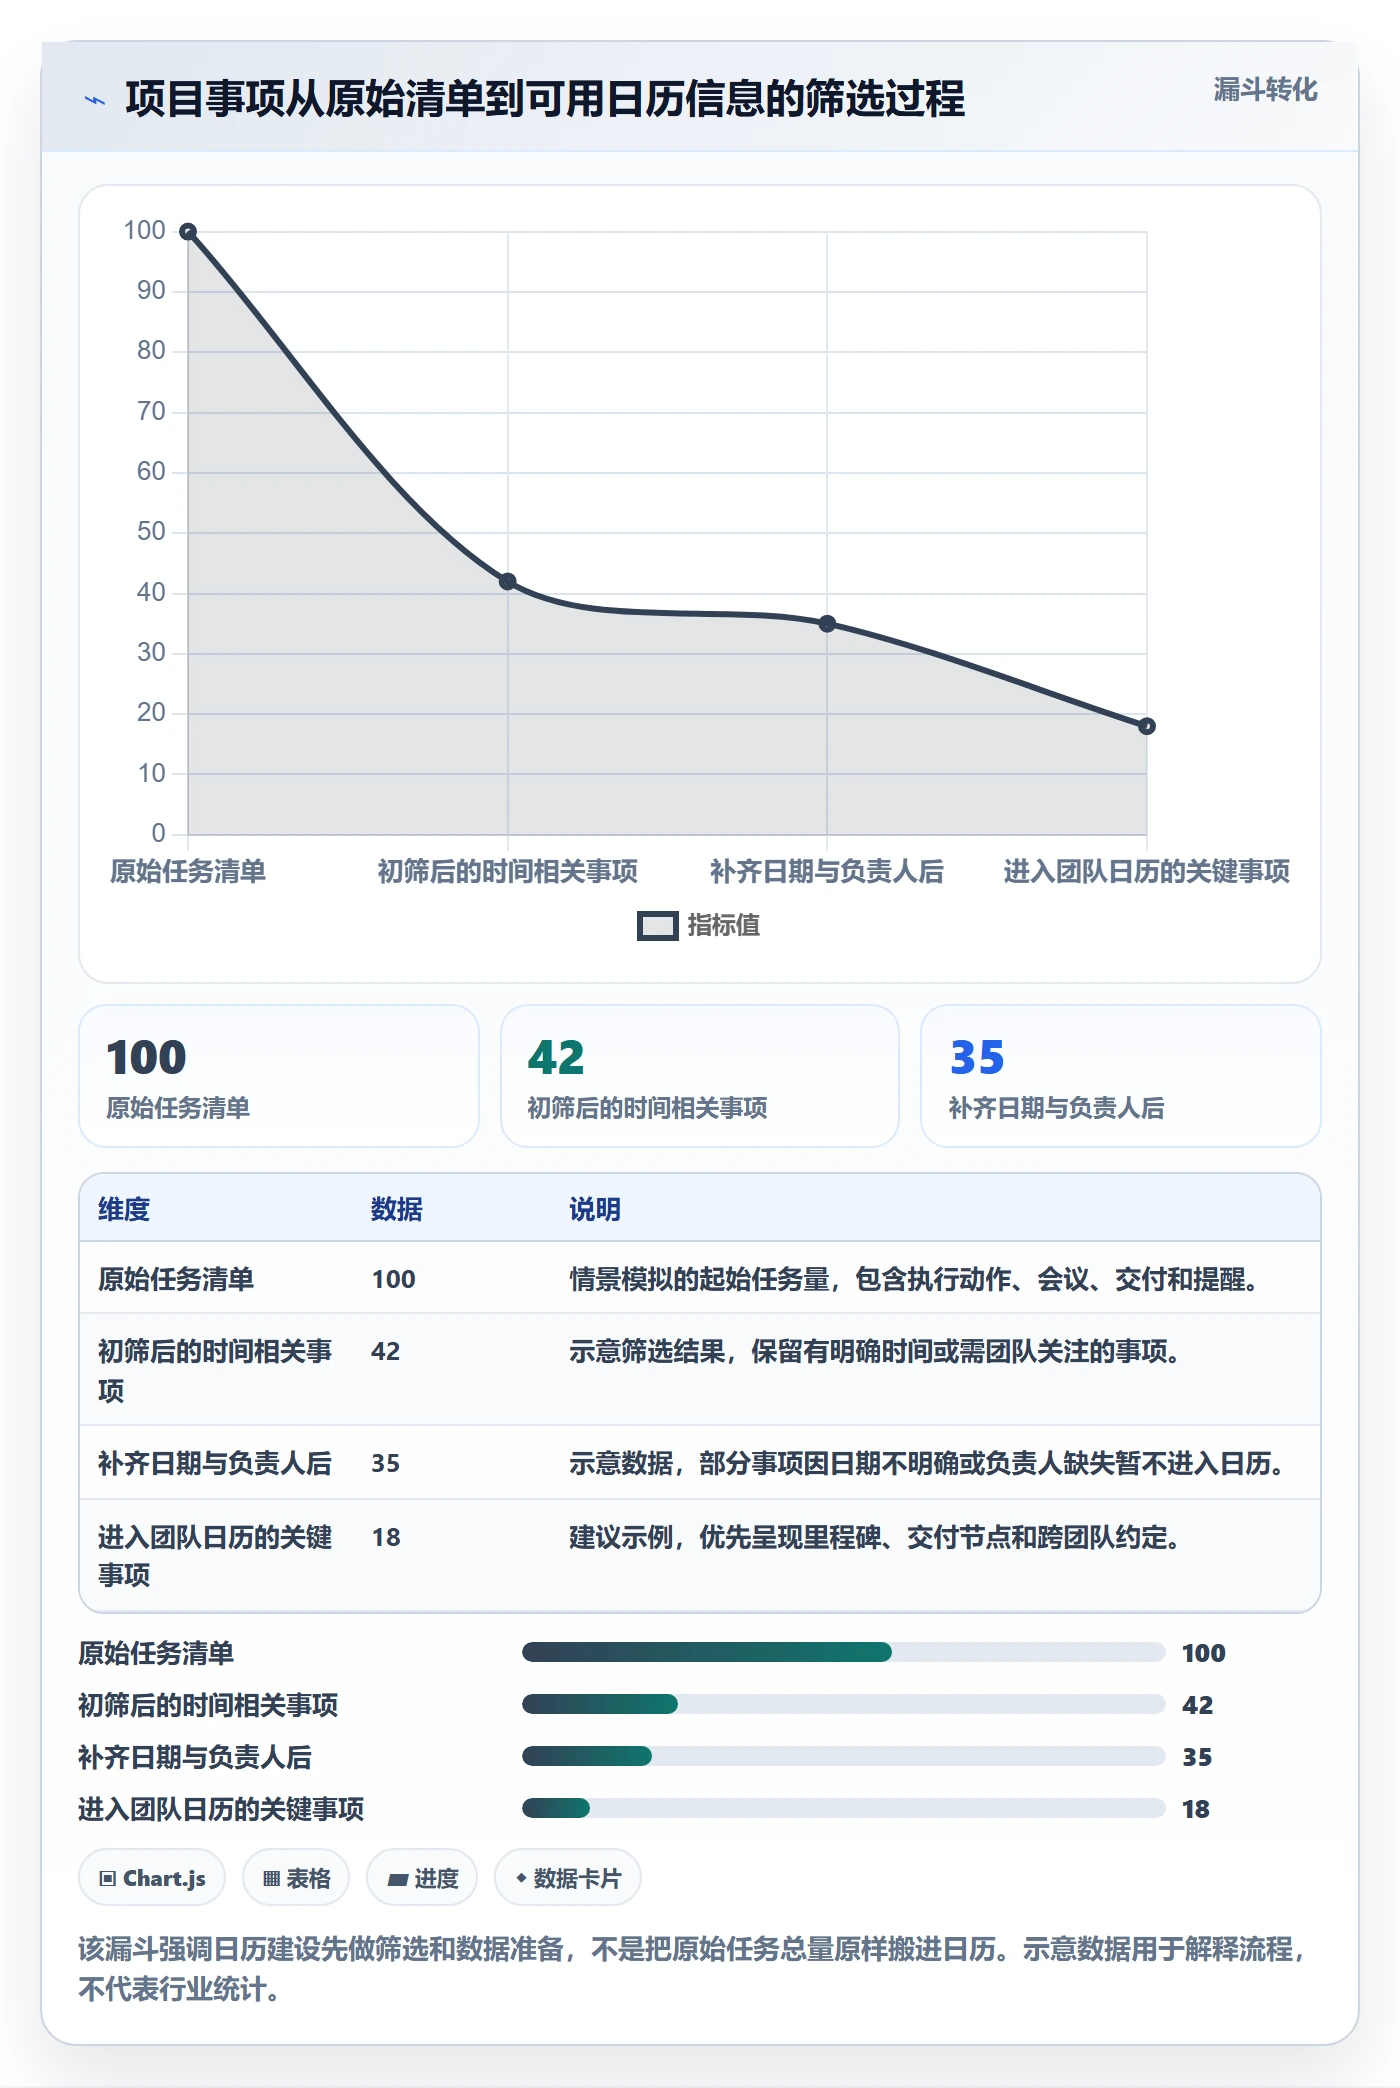Click the 说明 table column header
1400x2088 pixels.
coord(595,1209)
